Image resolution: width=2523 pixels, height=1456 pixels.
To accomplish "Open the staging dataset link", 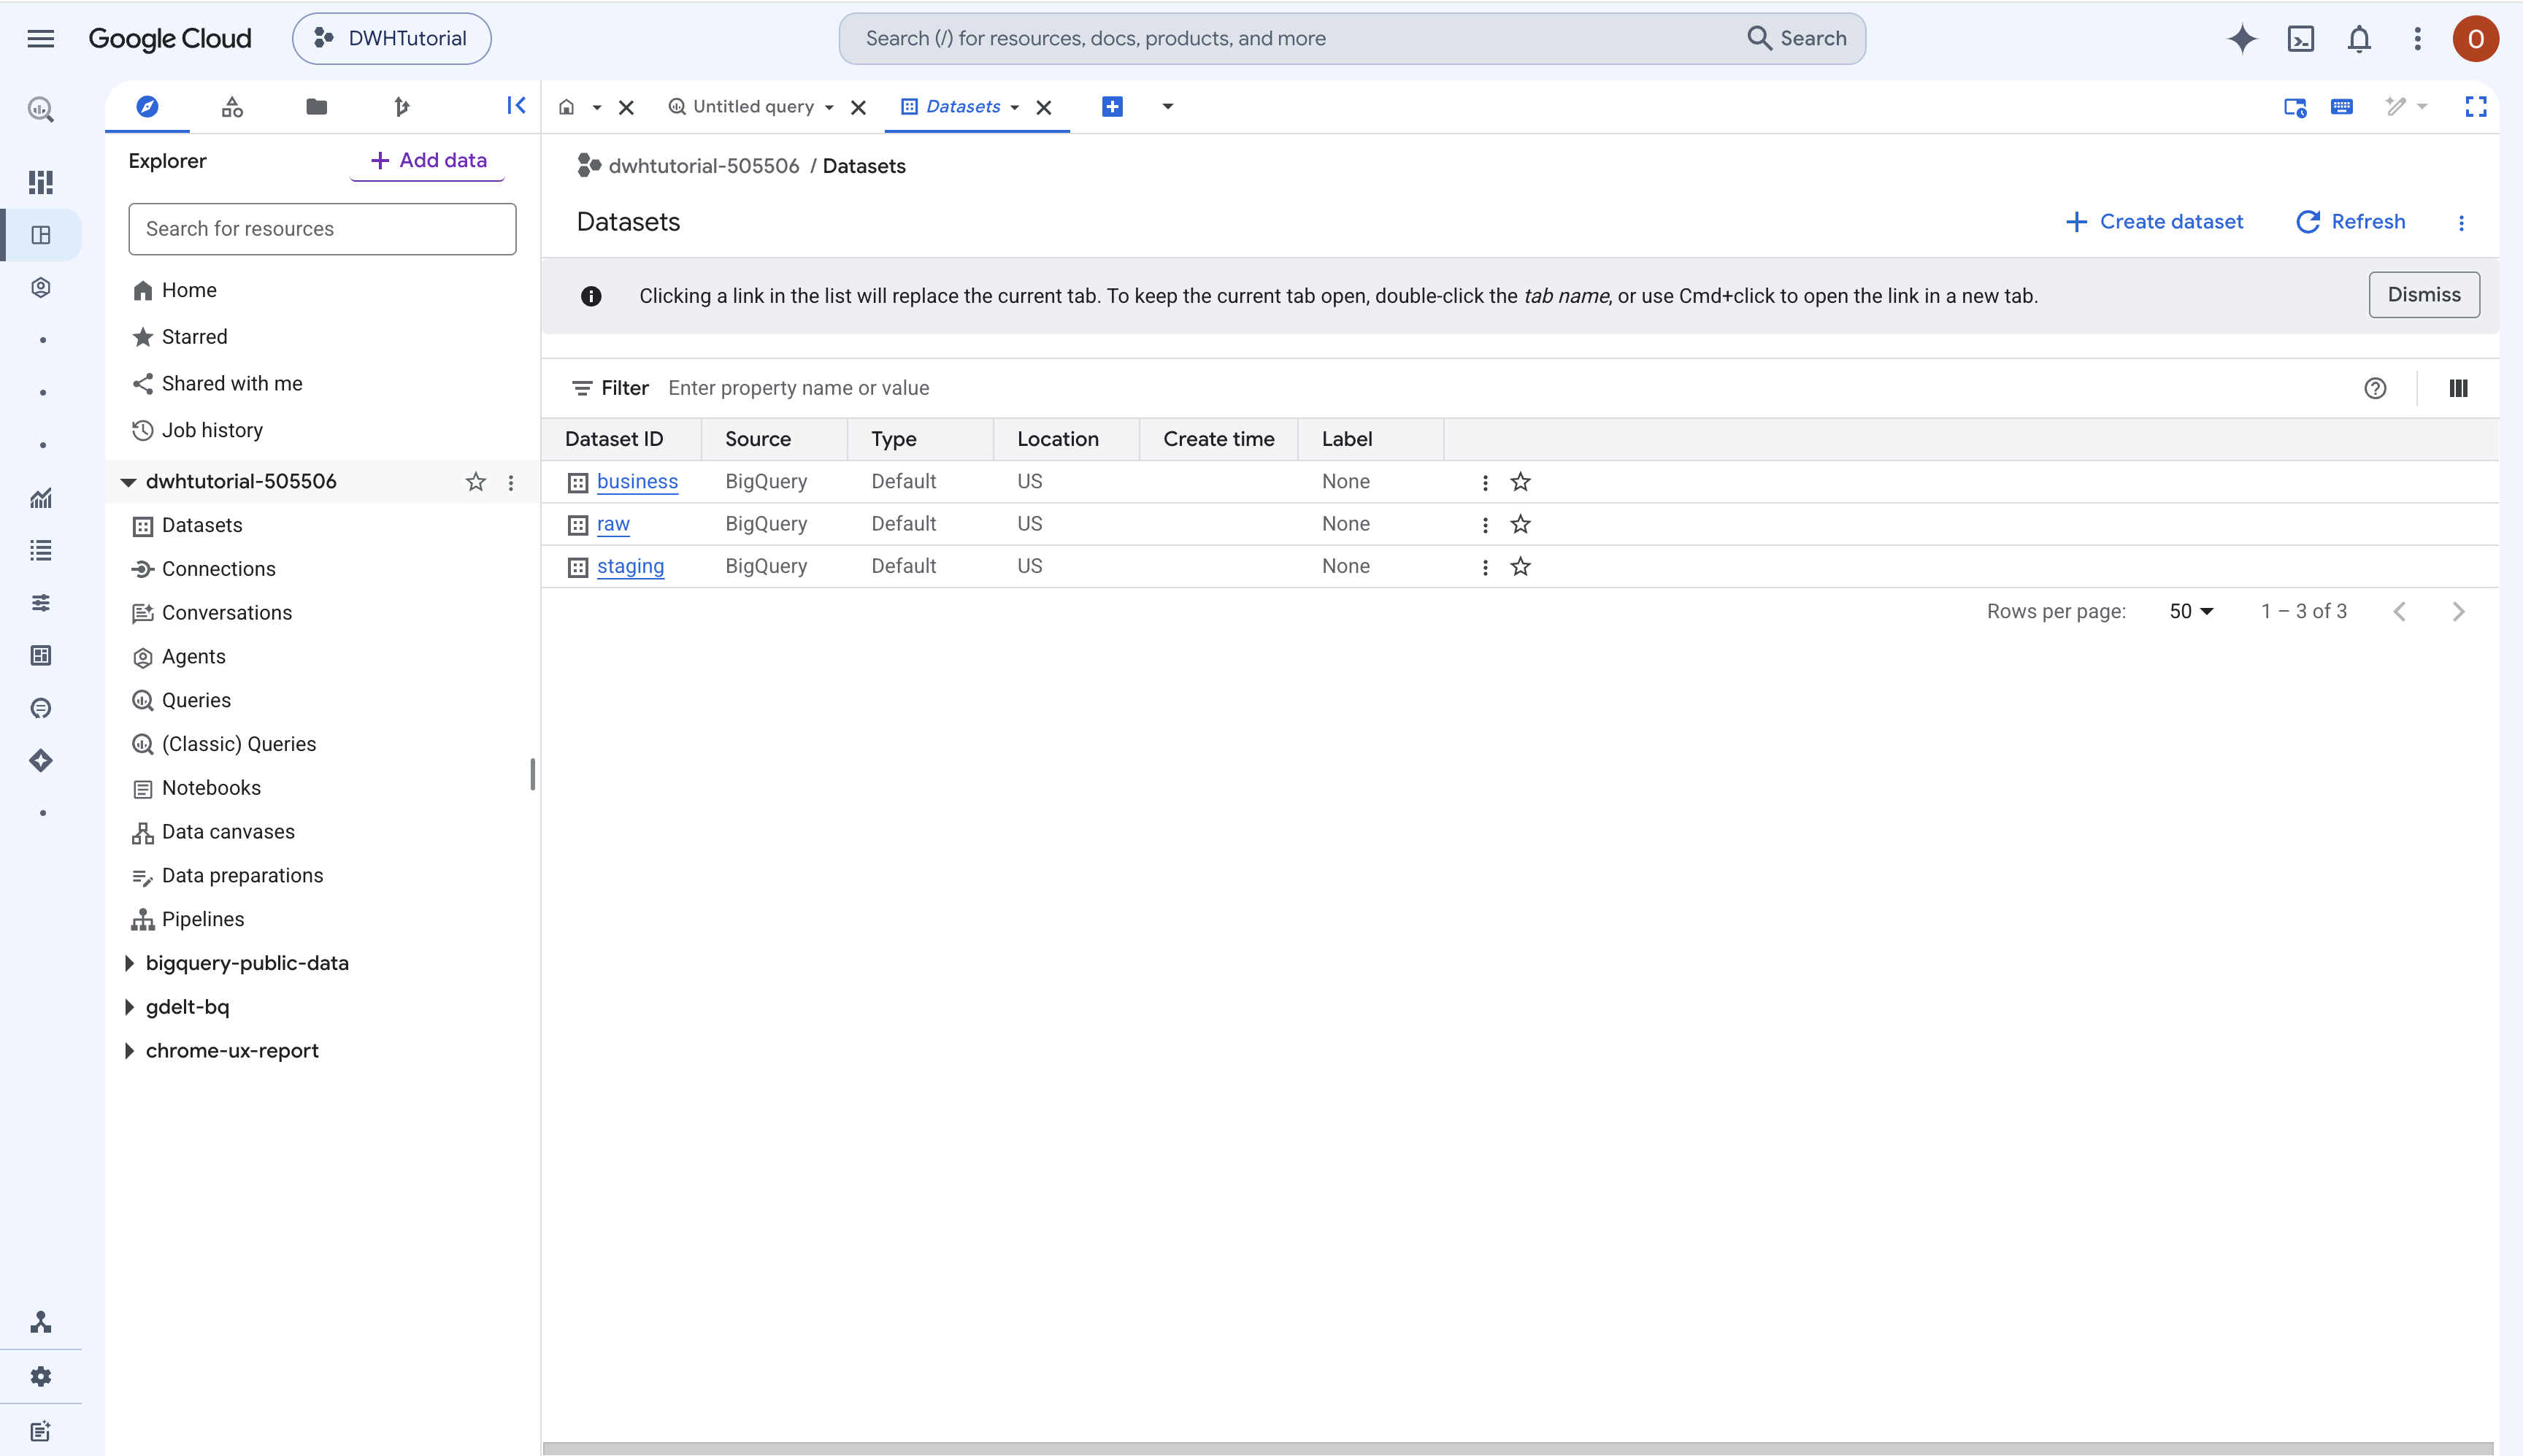I will (x=630, y=567).
